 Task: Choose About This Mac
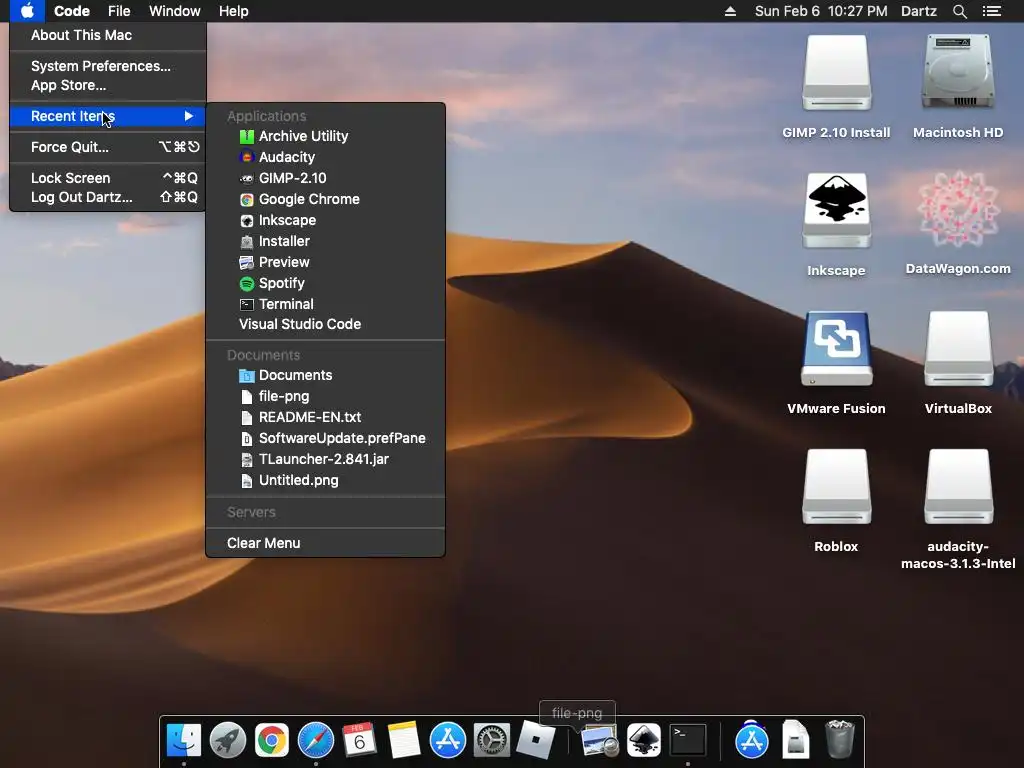point(108,35)
